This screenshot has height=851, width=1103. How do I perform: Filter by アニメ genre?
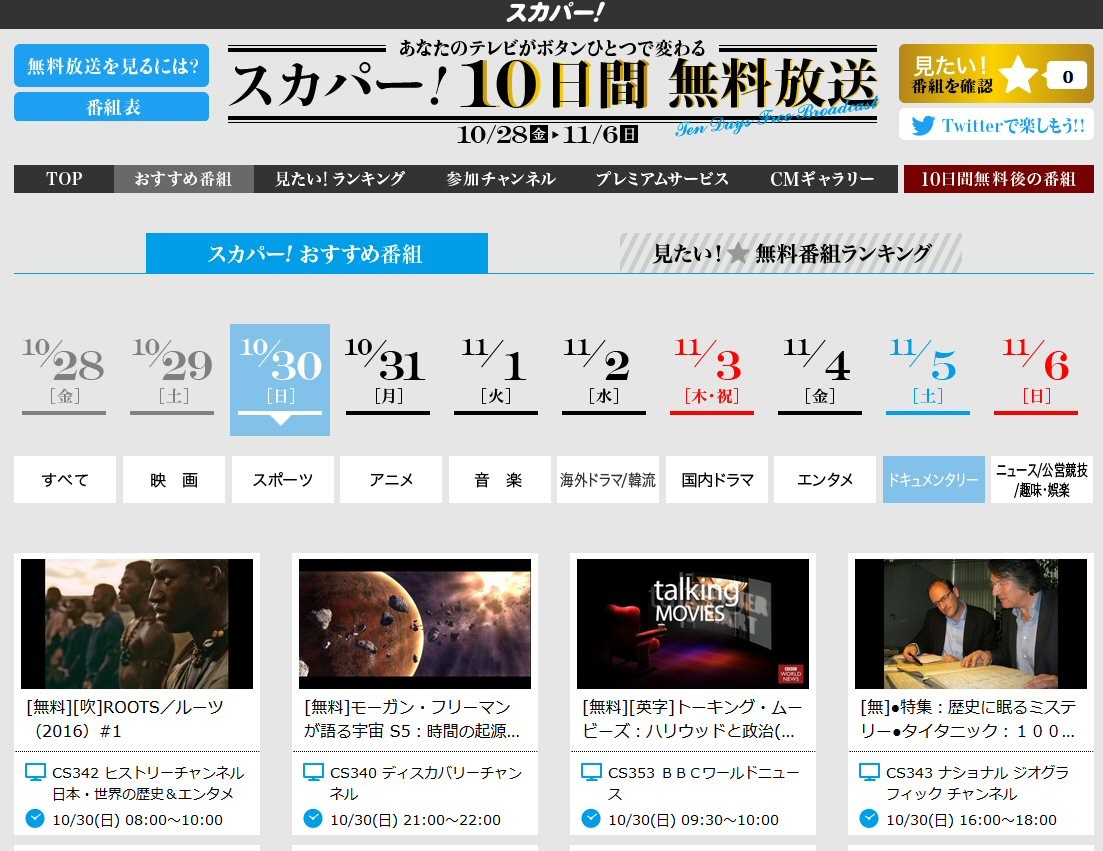coord(391,480)
